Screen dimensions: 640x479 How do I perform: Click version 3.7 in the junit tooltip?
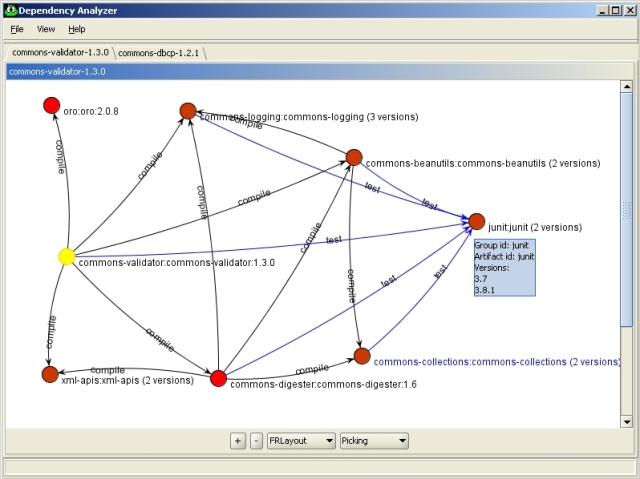[x=481, y=279]
